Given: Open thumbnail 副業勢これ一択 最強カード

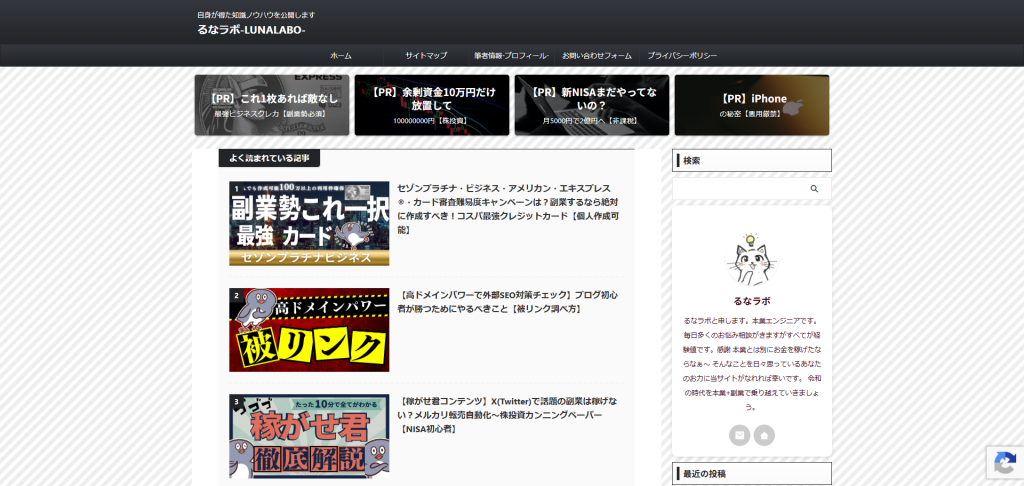Looking at the screenshot, I should (309, 223).
